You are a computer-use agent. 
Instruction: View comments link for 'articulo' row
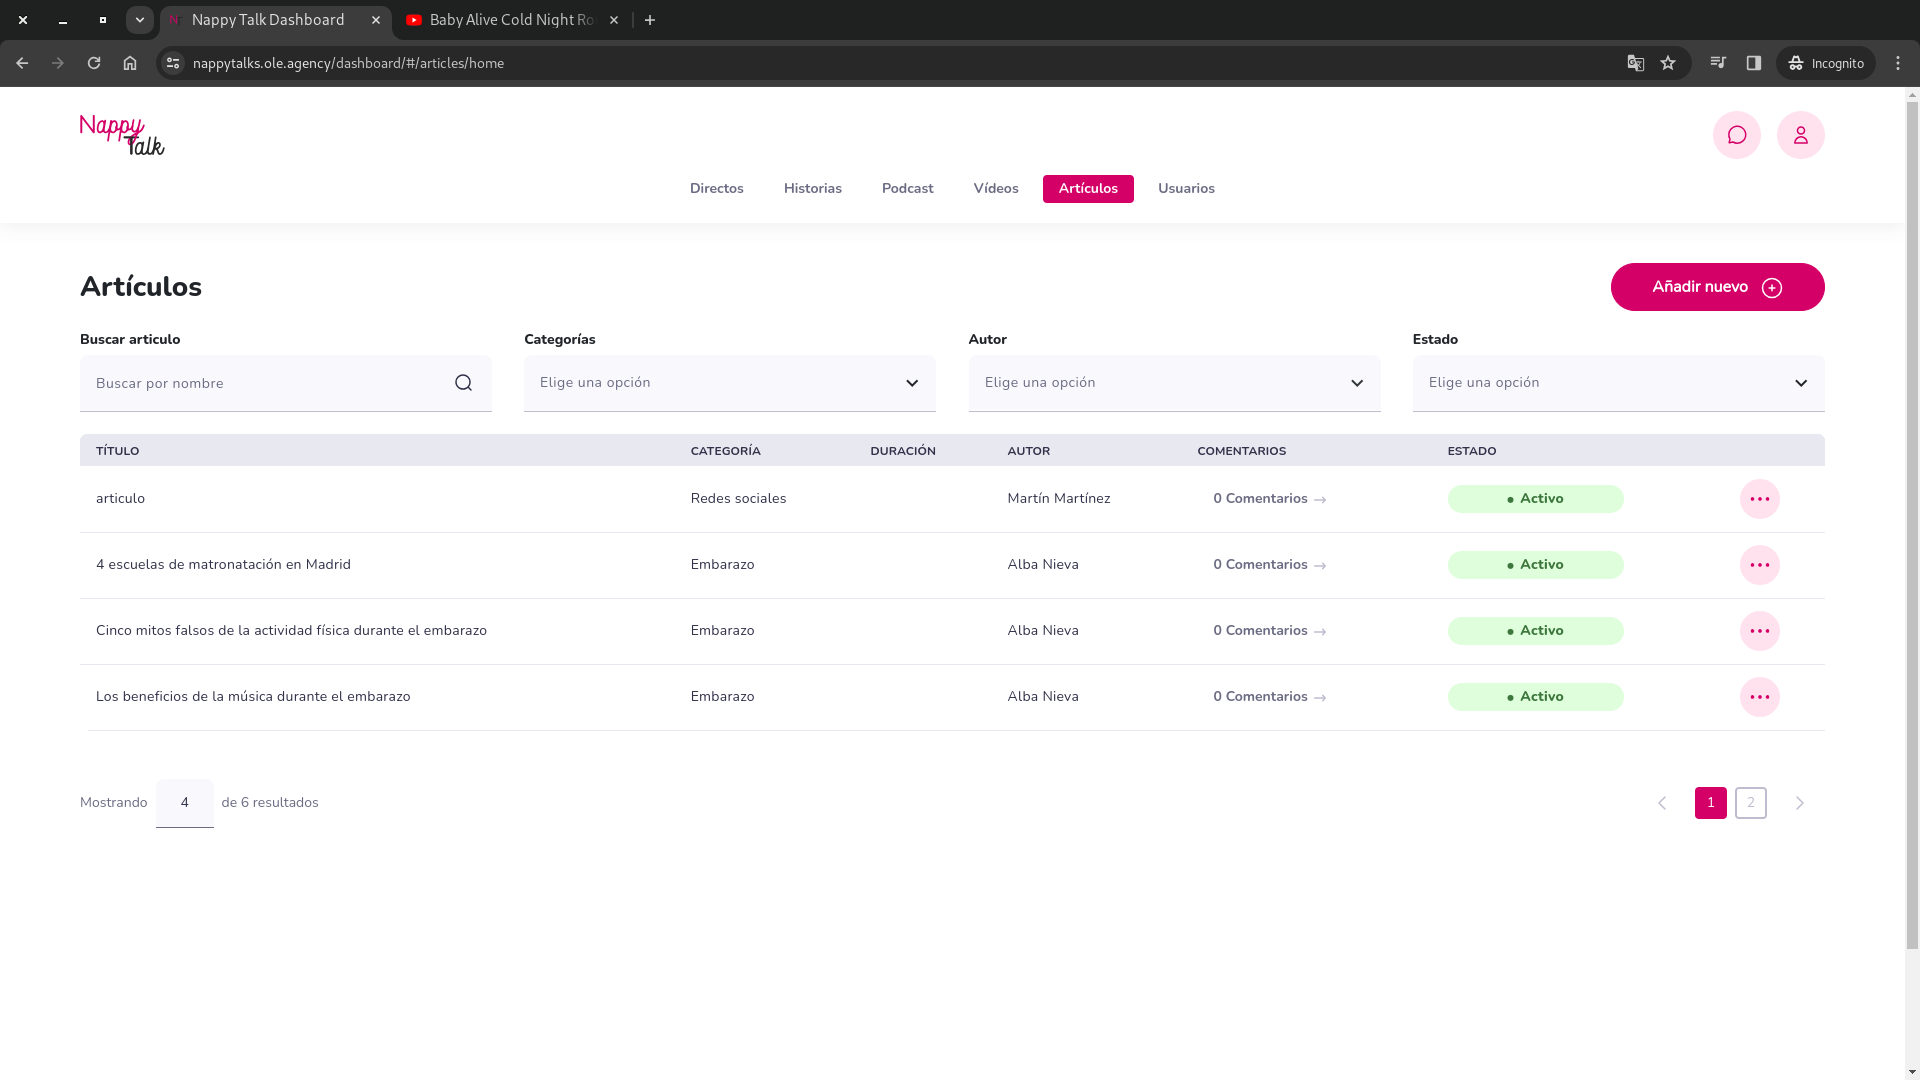coord(1269,499)
